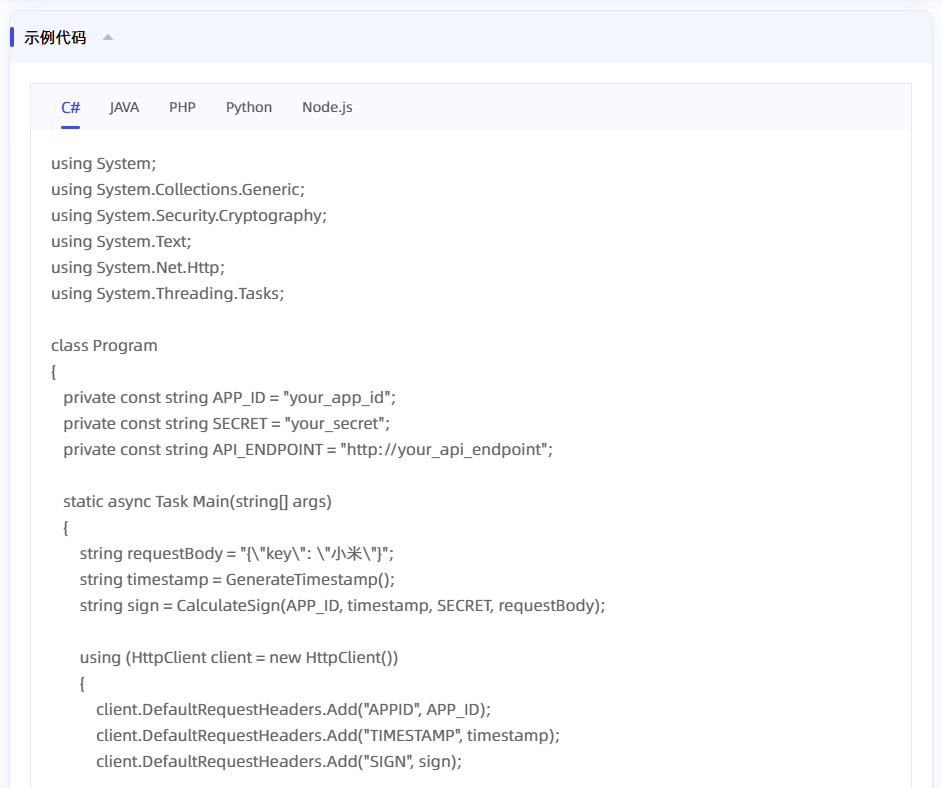Screen dimensions: 942x788
Task: Click the 示例代码 section heading
Action: click(55, 38)
